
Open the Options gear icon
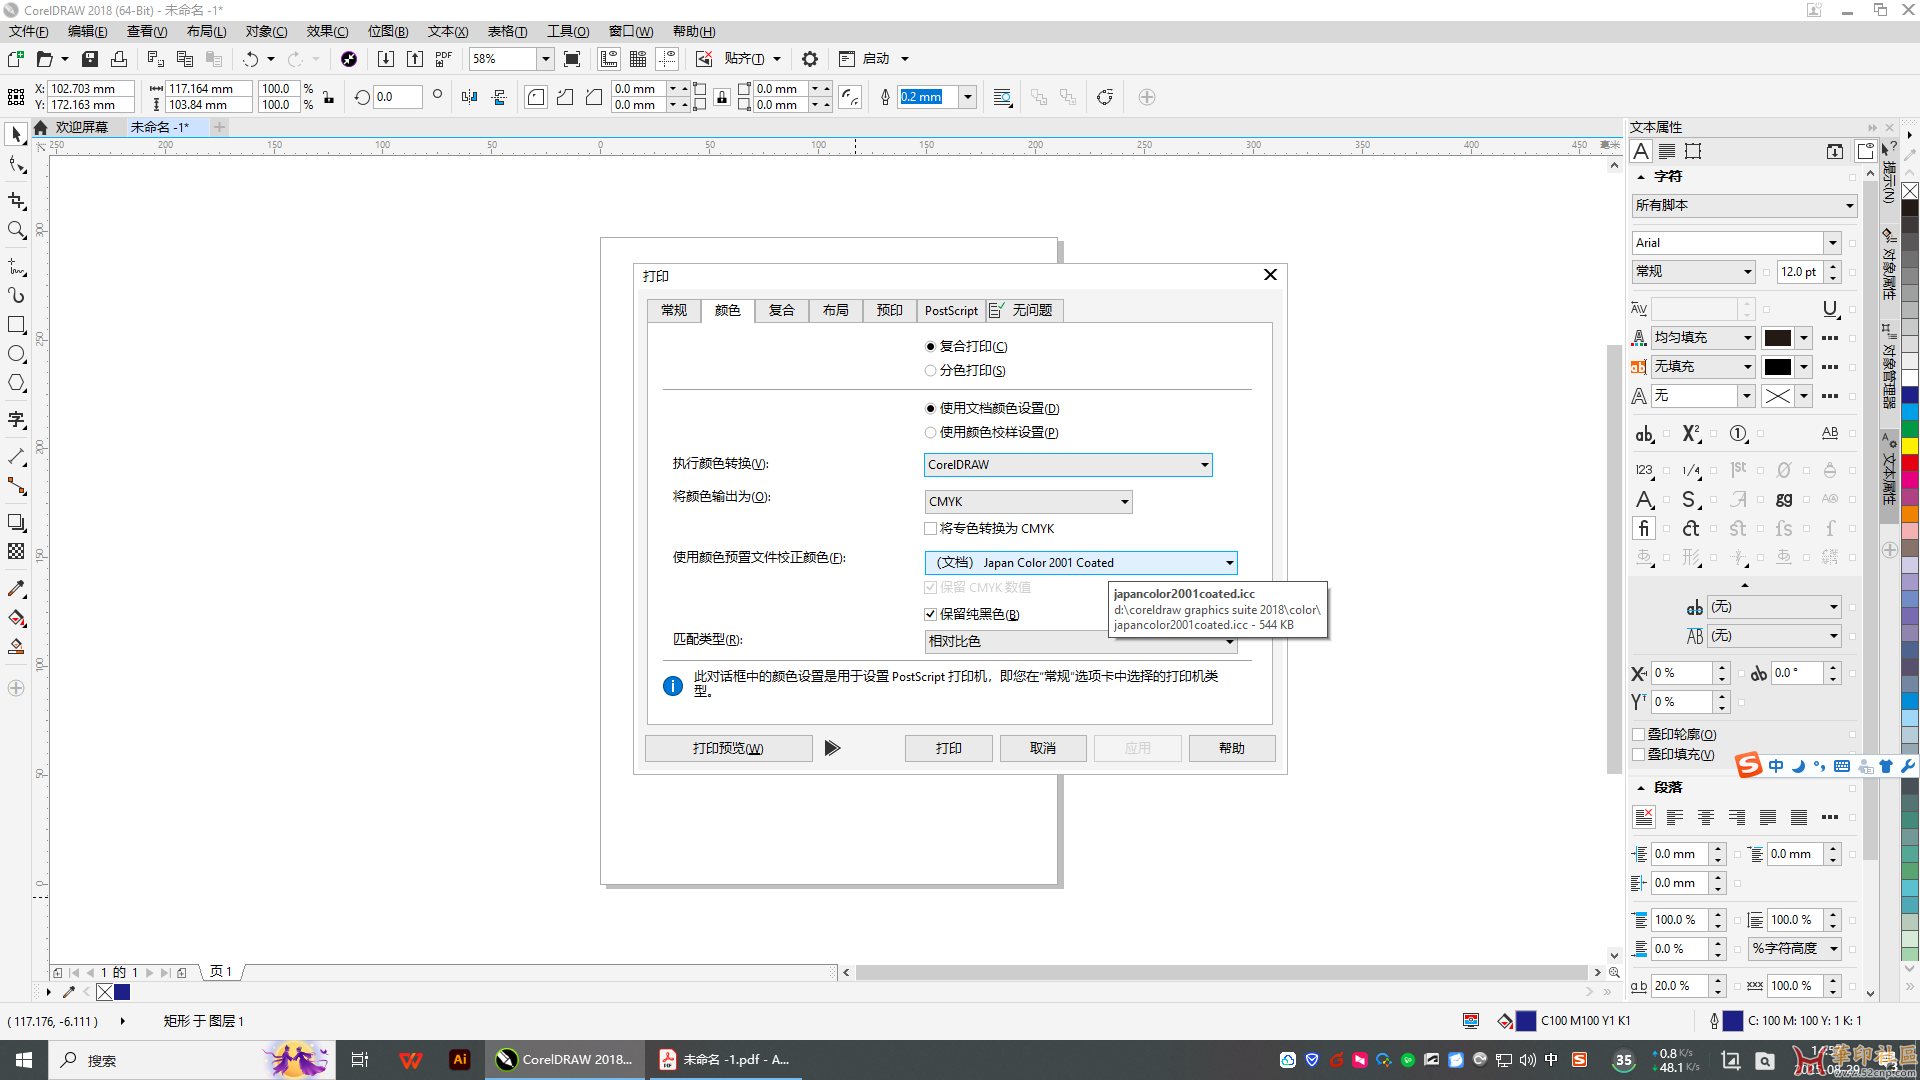click(810, 59)
